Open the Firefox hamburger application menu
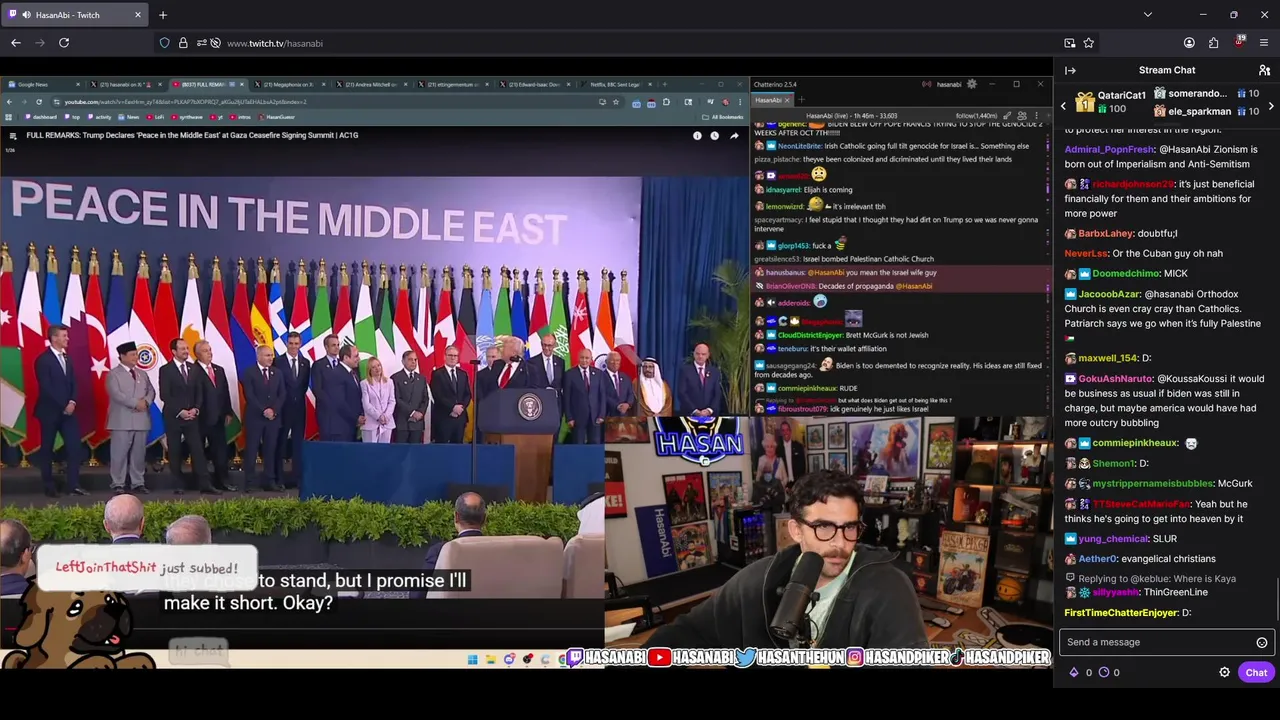 click(x=1264, y=43)
